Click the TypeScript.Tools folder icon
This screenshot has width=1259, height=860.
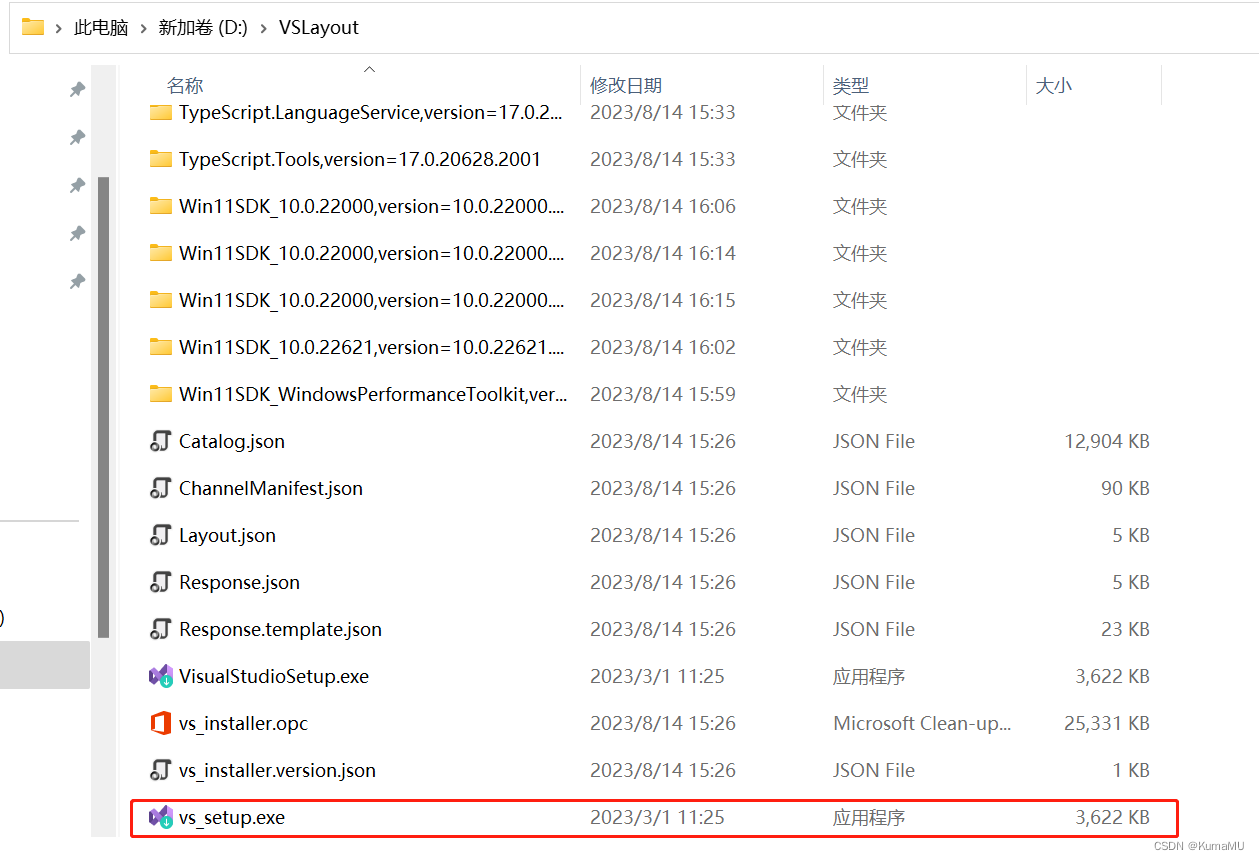160,159
